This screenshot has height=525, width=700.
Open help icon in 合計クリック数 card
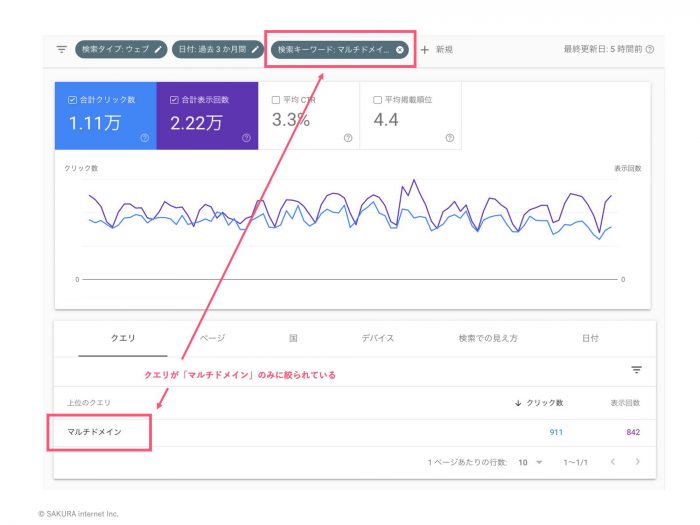(x=145, y=138)
